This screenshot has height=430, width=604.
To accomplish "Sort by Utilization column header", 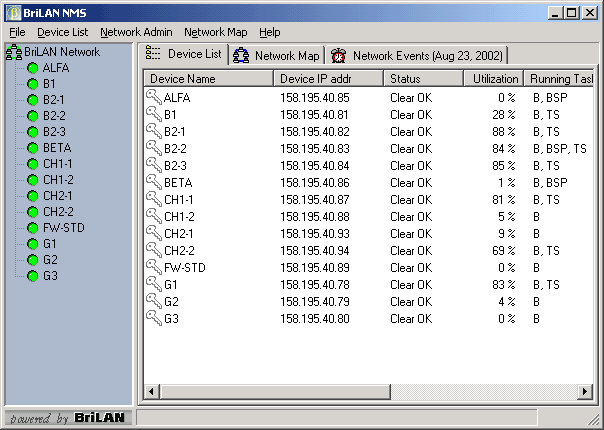I will 494,79.
